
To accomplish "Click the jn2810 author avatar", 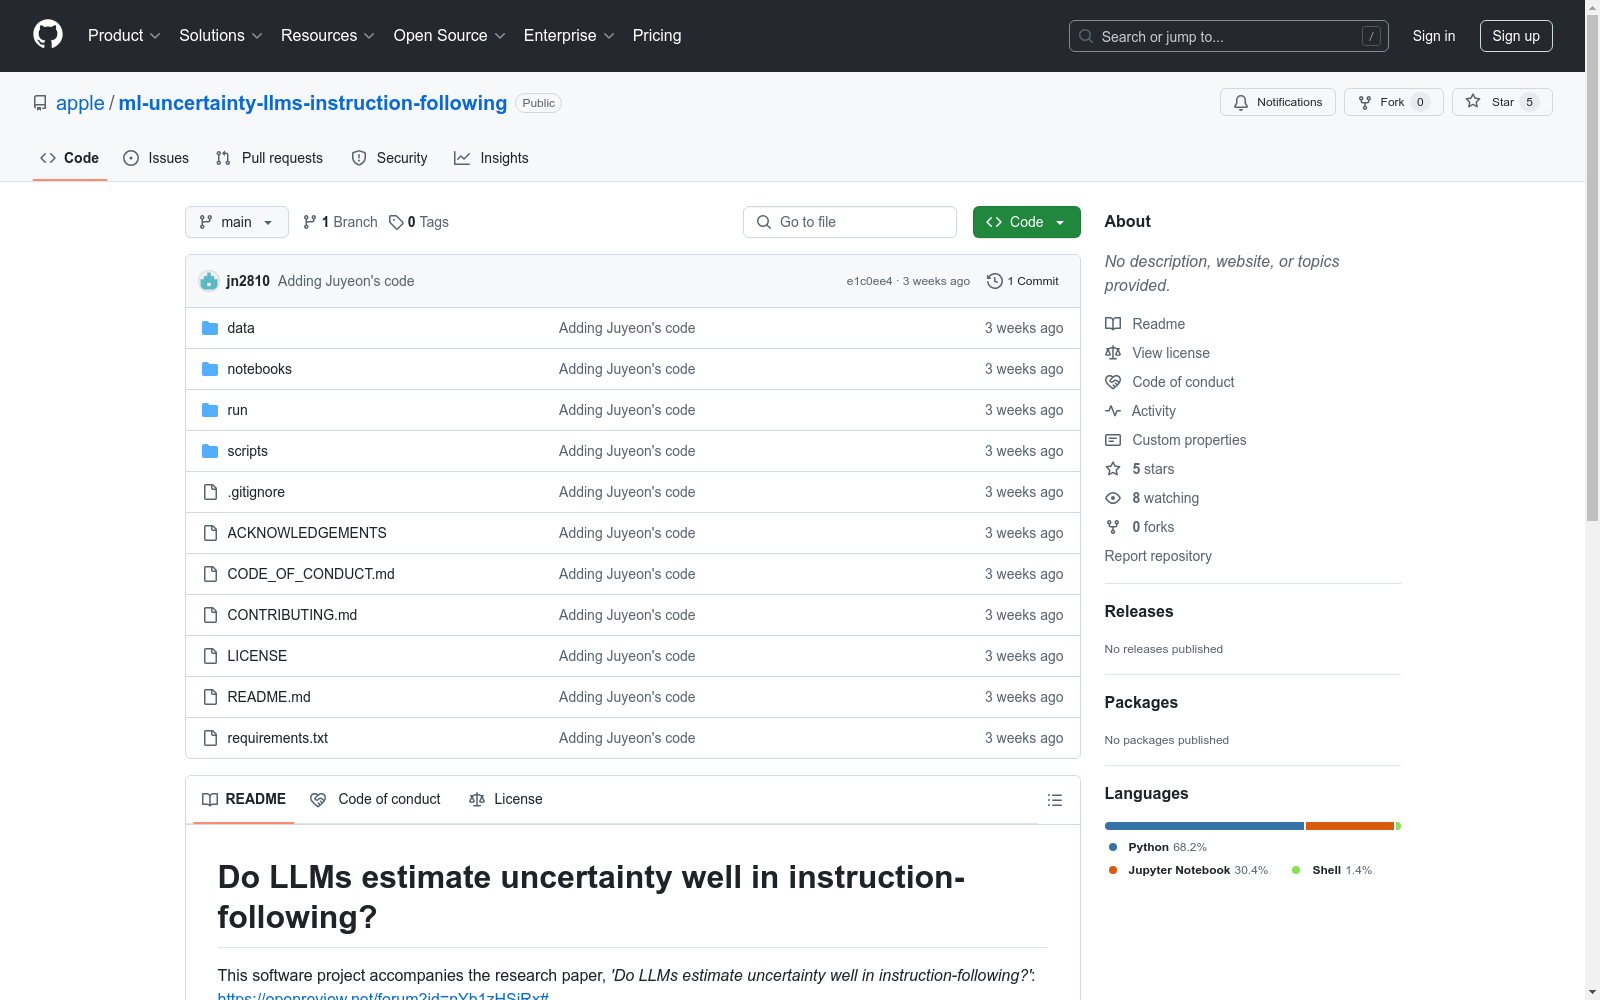I will [x=209, y=281].
